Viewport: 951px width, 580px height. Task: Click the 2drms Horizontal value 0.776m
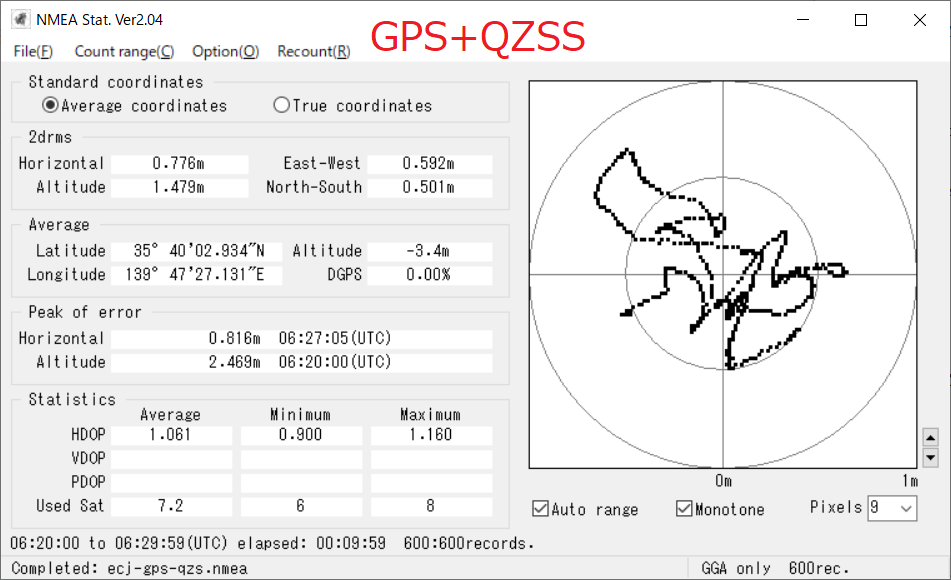180,164
